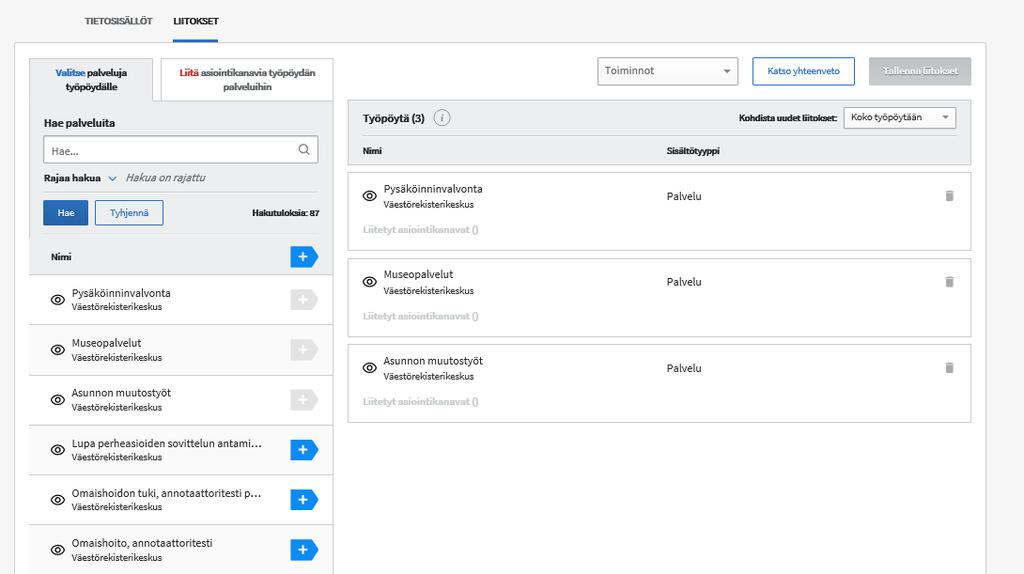Image resolution: width=1024 pixels, height=574 pixels.
Task: Remove Asunnon muutostyöt with trash icon
Action: click(x=950, y=368)
